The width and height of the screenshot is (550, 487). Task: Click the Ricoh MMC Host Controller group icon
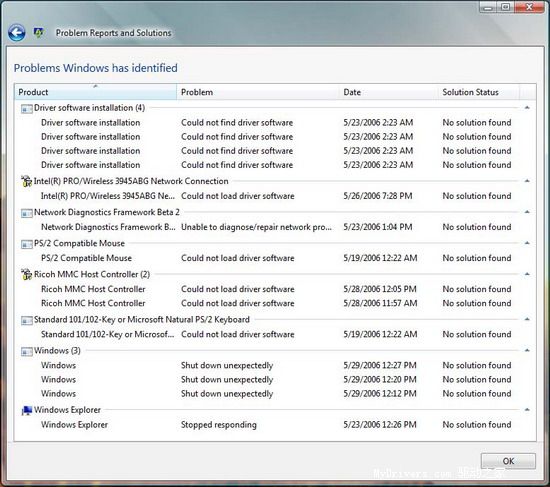pos(26,274)
